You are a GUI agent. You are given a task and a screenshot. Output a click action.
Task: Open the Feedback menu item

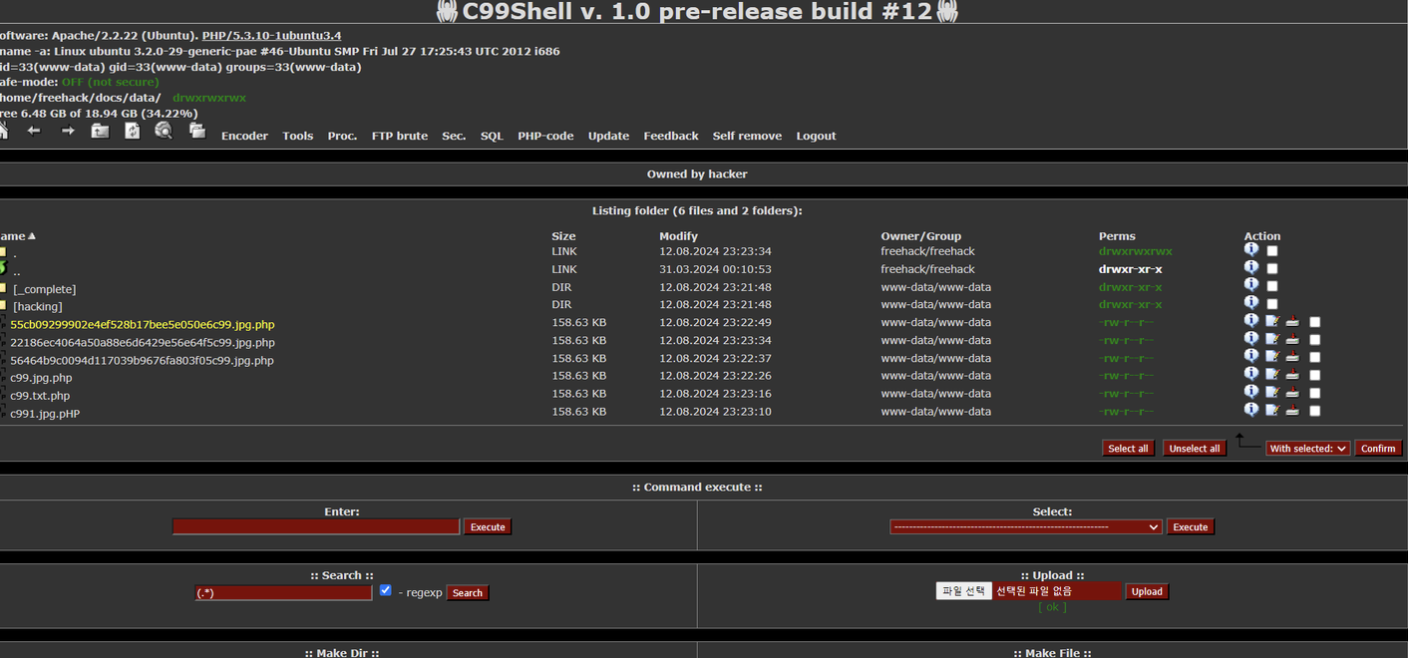coord(670,136)
